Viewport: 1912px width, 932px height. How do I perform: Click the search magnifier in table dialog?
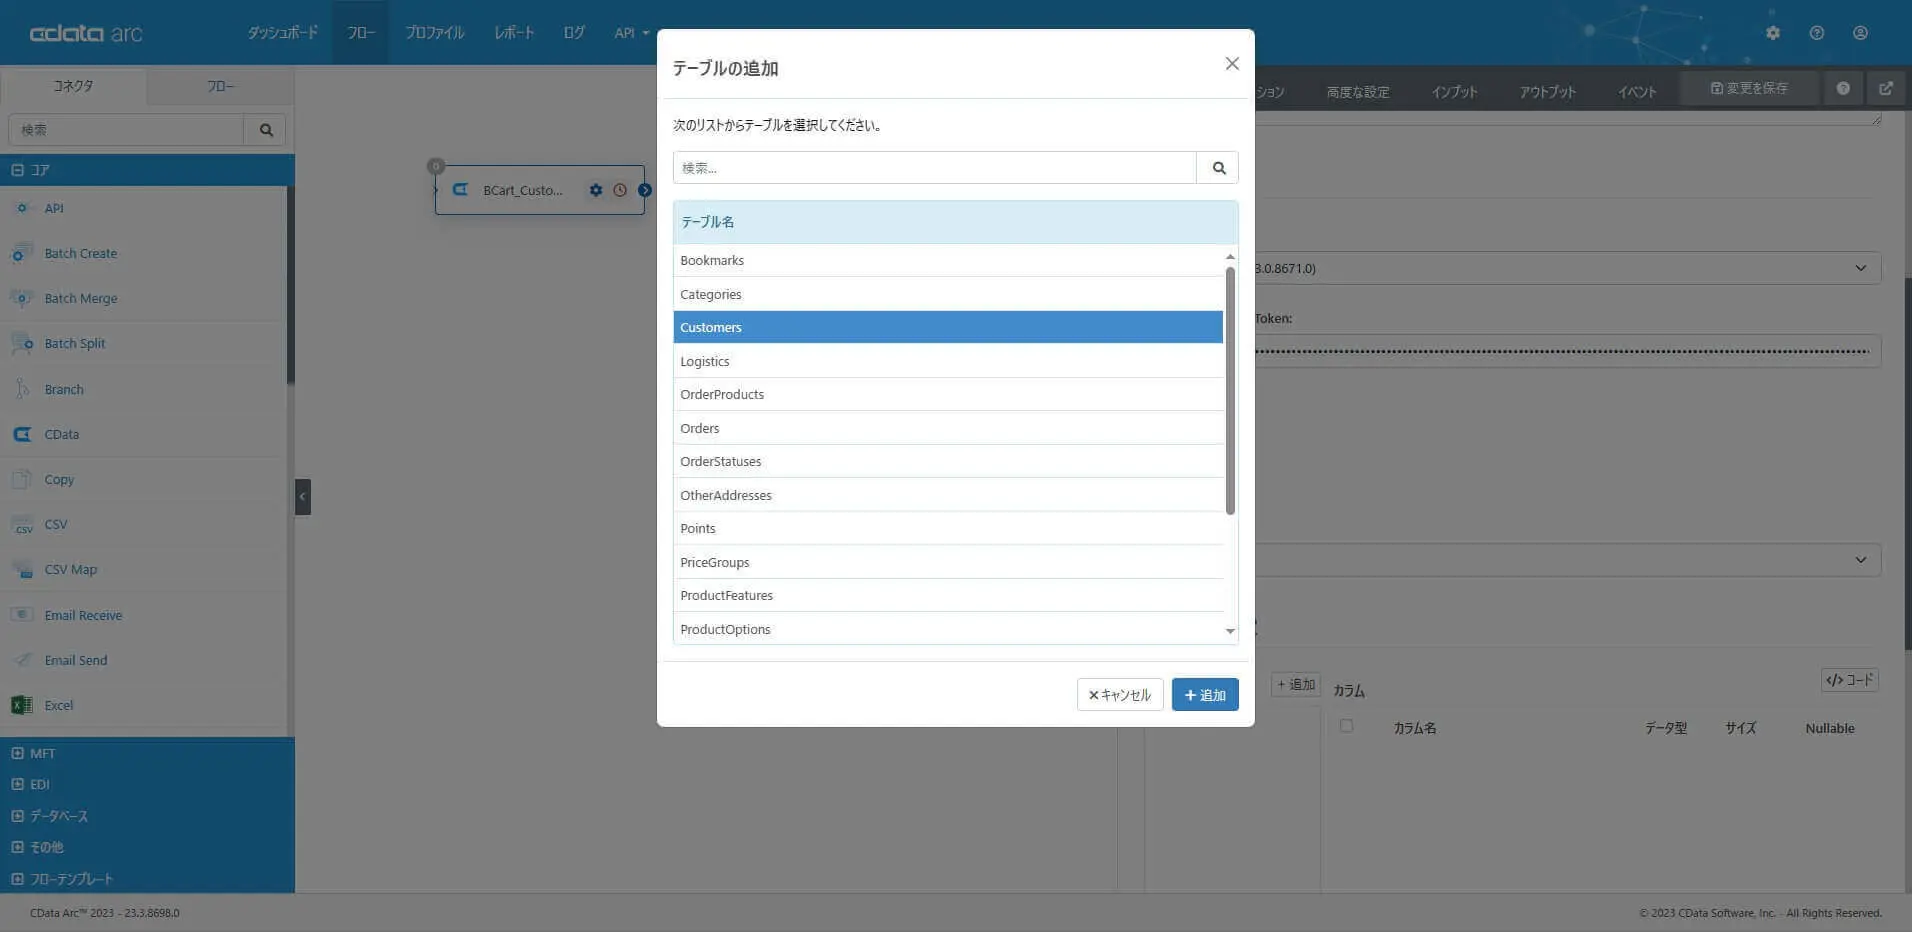click(x=1218, y=168)
